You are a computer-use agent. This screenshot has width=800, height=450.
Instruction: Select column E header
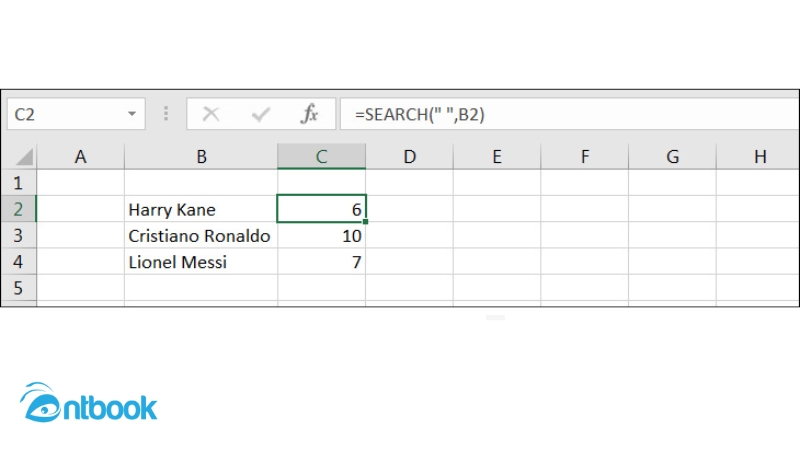tap(497, 157)
